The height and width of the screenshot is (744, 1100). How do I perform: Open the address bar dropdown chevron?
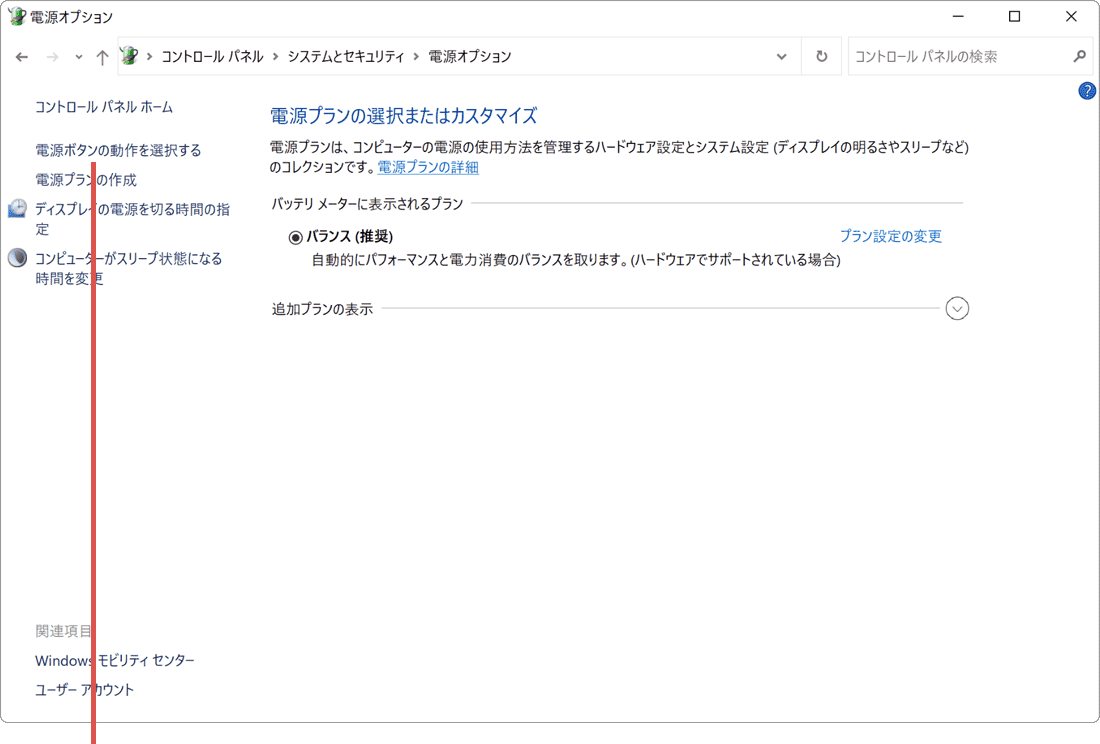tap(781, 57)
